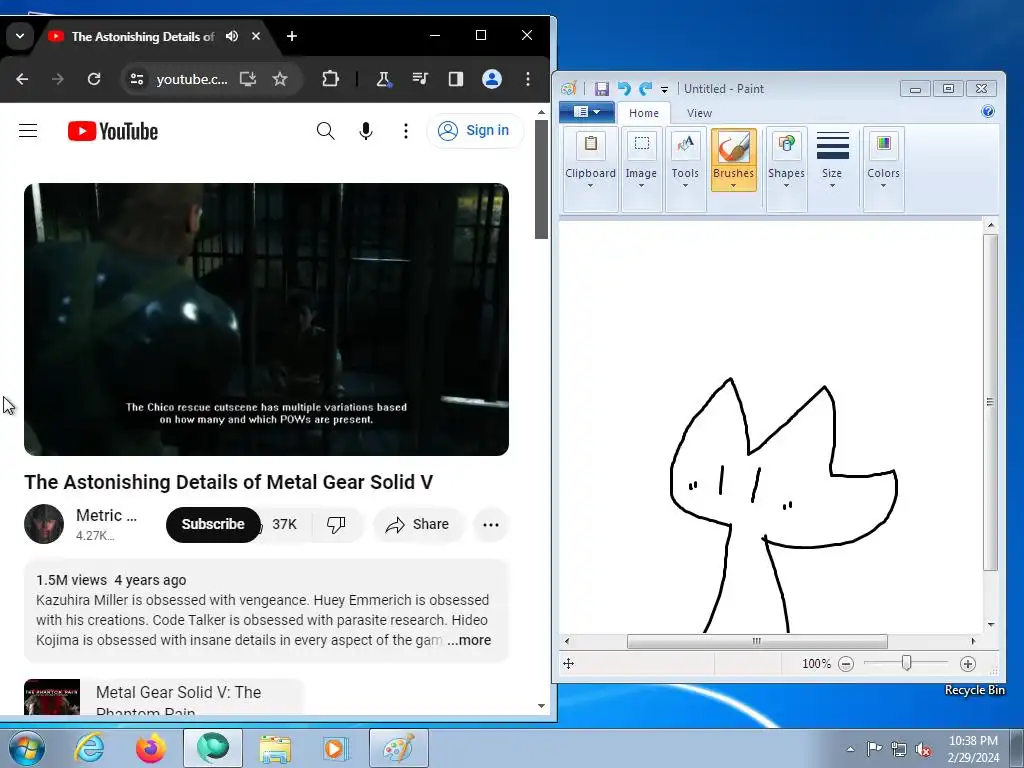1024x768 pixels.
Task: Click the Sign in button on YouTube
Action: [475, 131]
